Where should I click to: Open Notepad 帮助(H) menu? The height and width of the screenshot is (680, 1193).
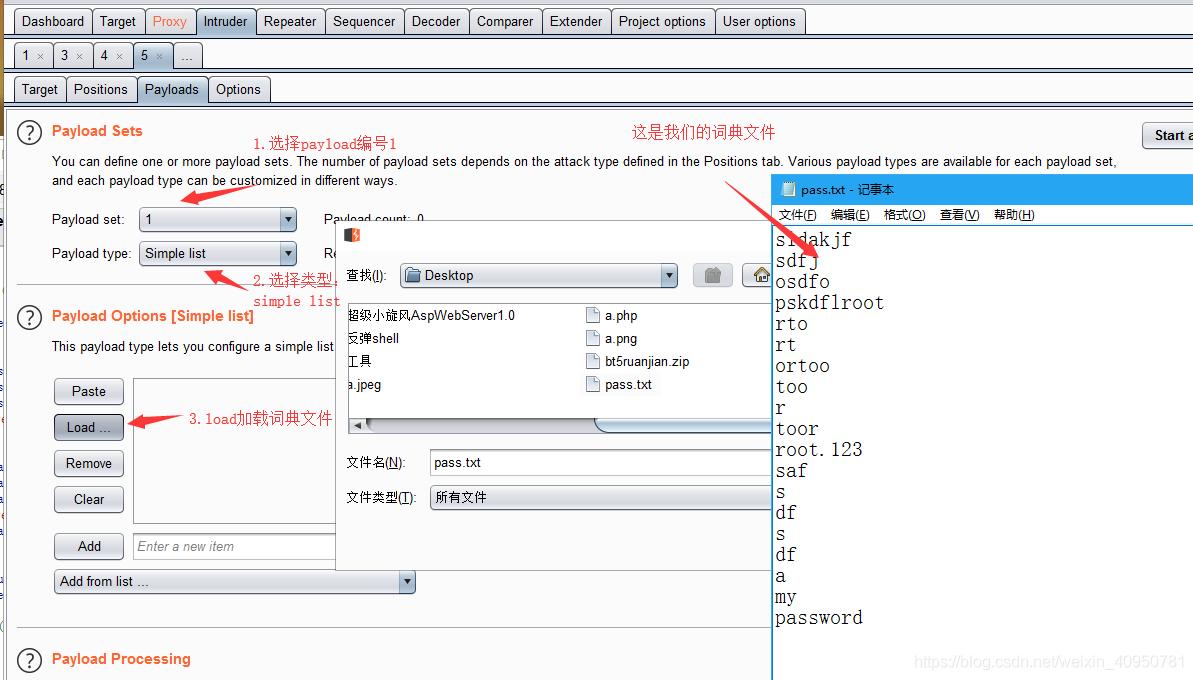1014,215
